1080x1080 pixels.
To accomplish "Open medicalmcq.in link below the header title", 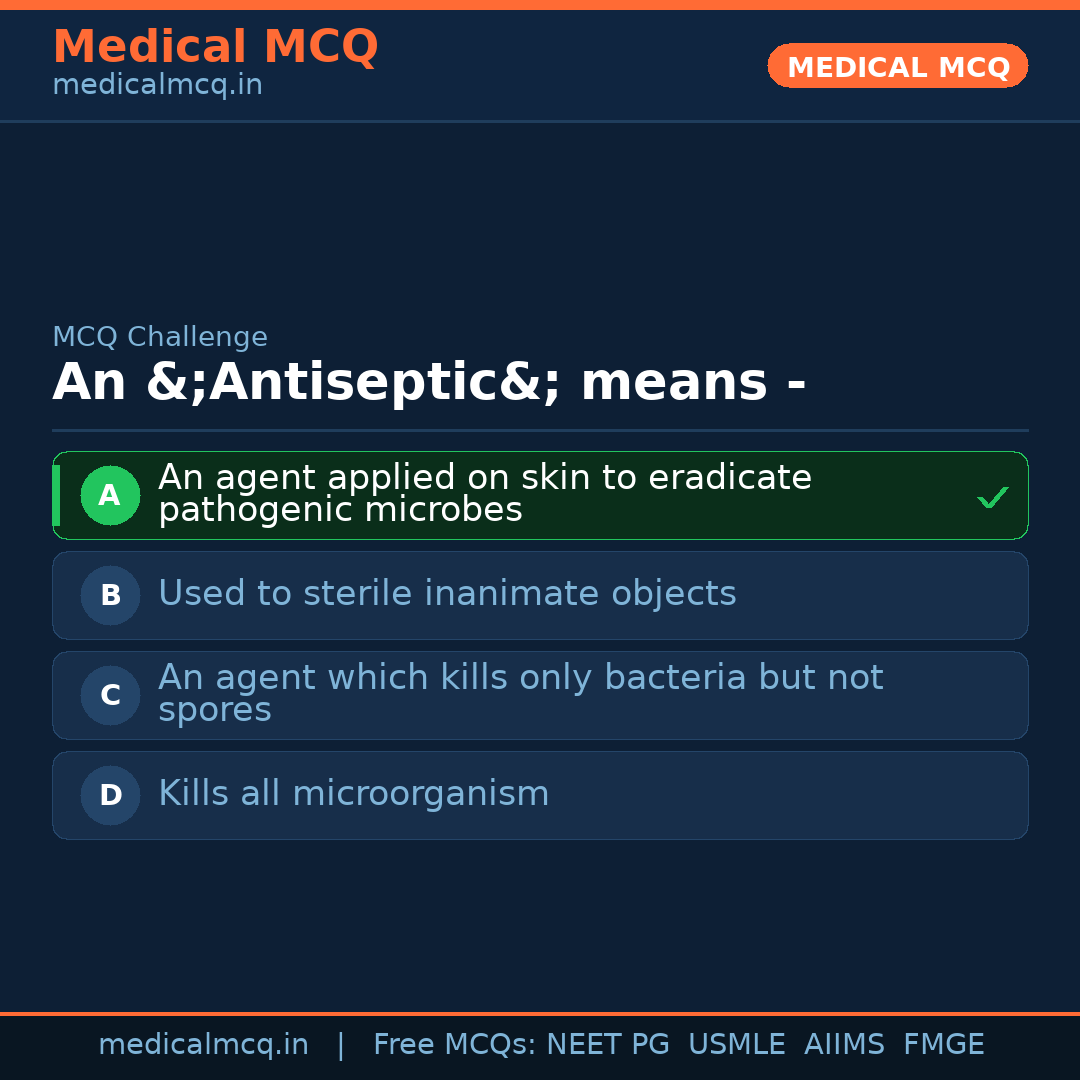I will [x=157, y=86].
